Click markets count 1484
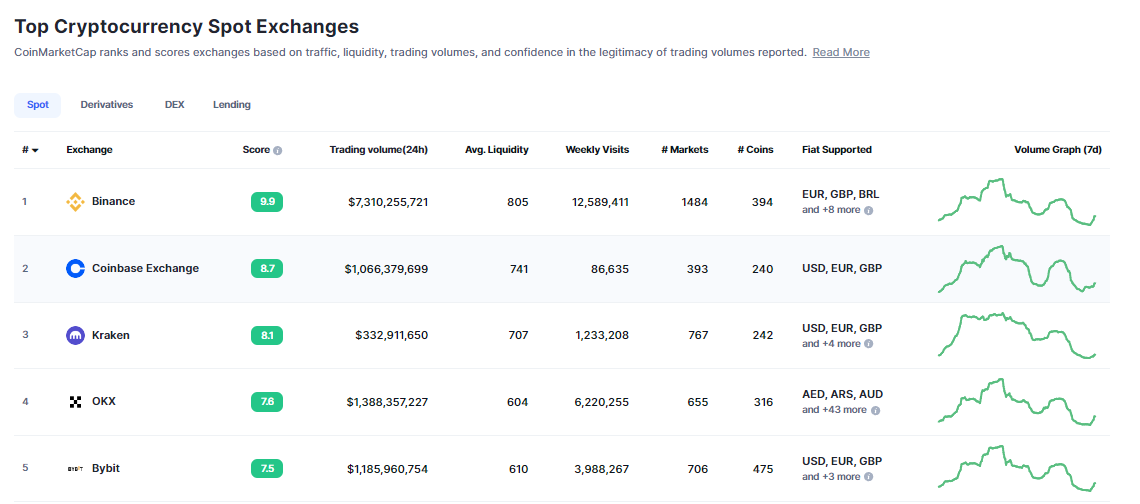 click(x=694, y=201)
